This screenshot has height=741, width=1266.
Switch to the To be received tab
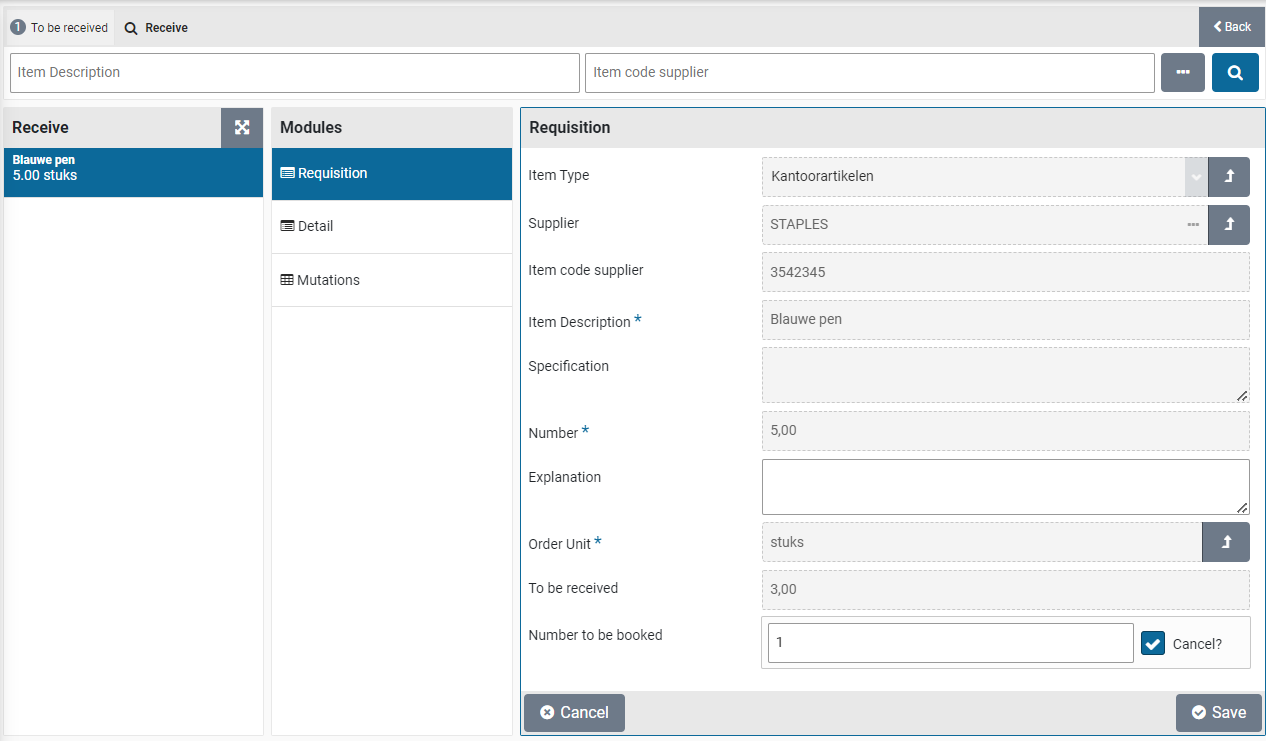(60, 28)
